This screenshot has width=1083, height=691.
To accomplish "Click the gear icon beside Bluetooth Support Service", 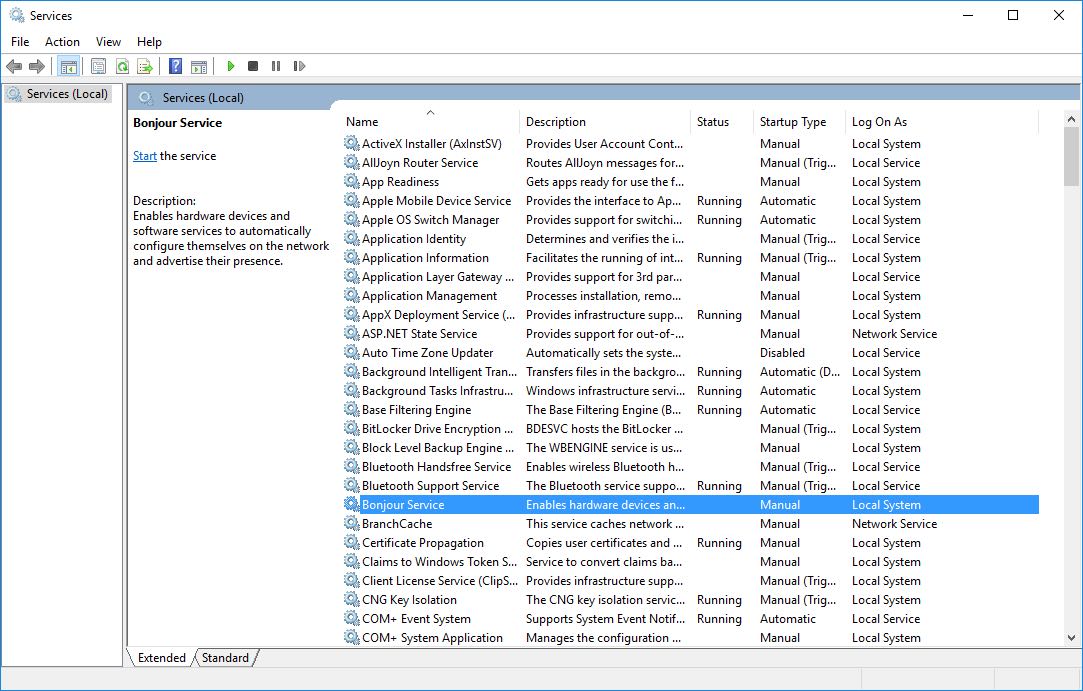I will (352, 486).
